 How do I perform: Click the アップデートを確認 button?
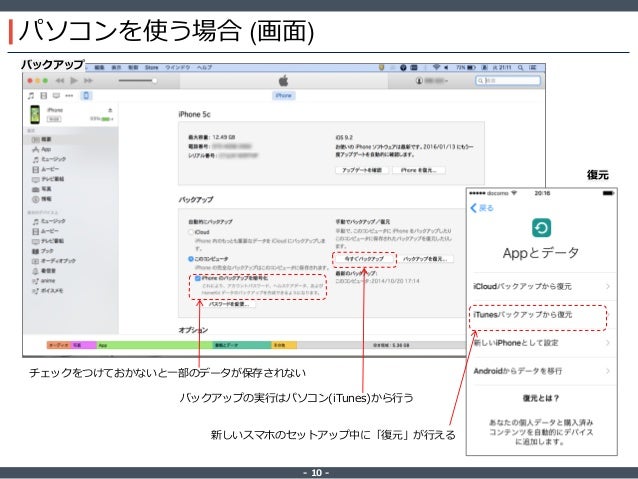(362, 170)
